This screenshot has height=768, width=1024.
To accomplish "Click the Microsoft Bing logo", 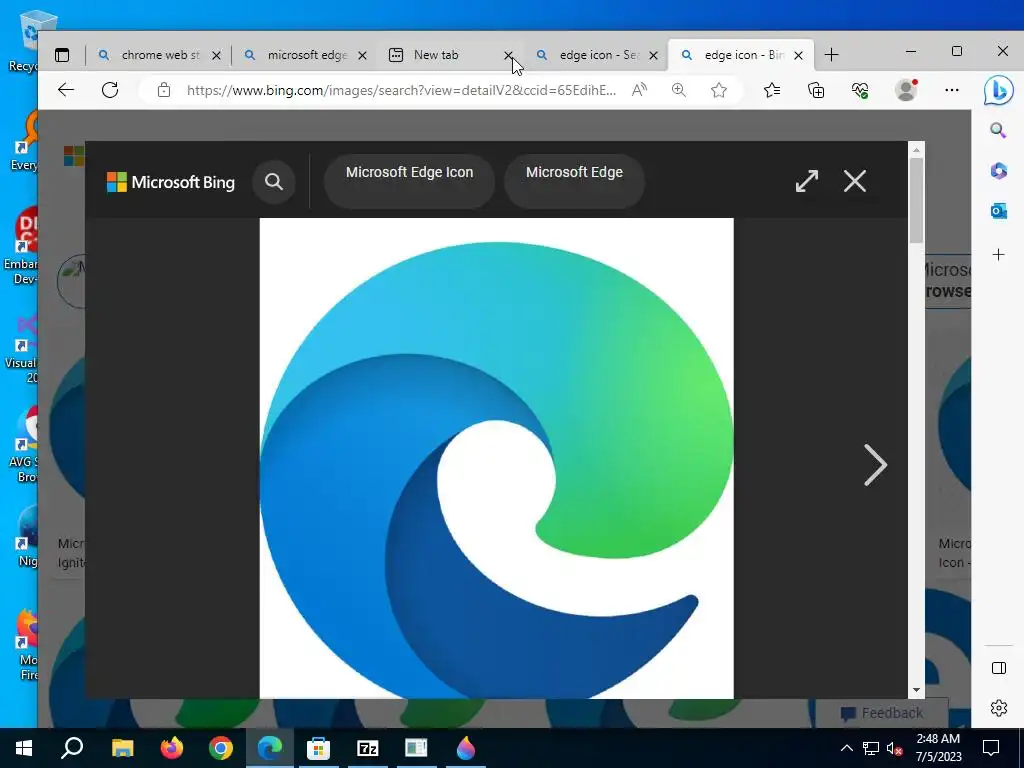I will coord(170,182).
